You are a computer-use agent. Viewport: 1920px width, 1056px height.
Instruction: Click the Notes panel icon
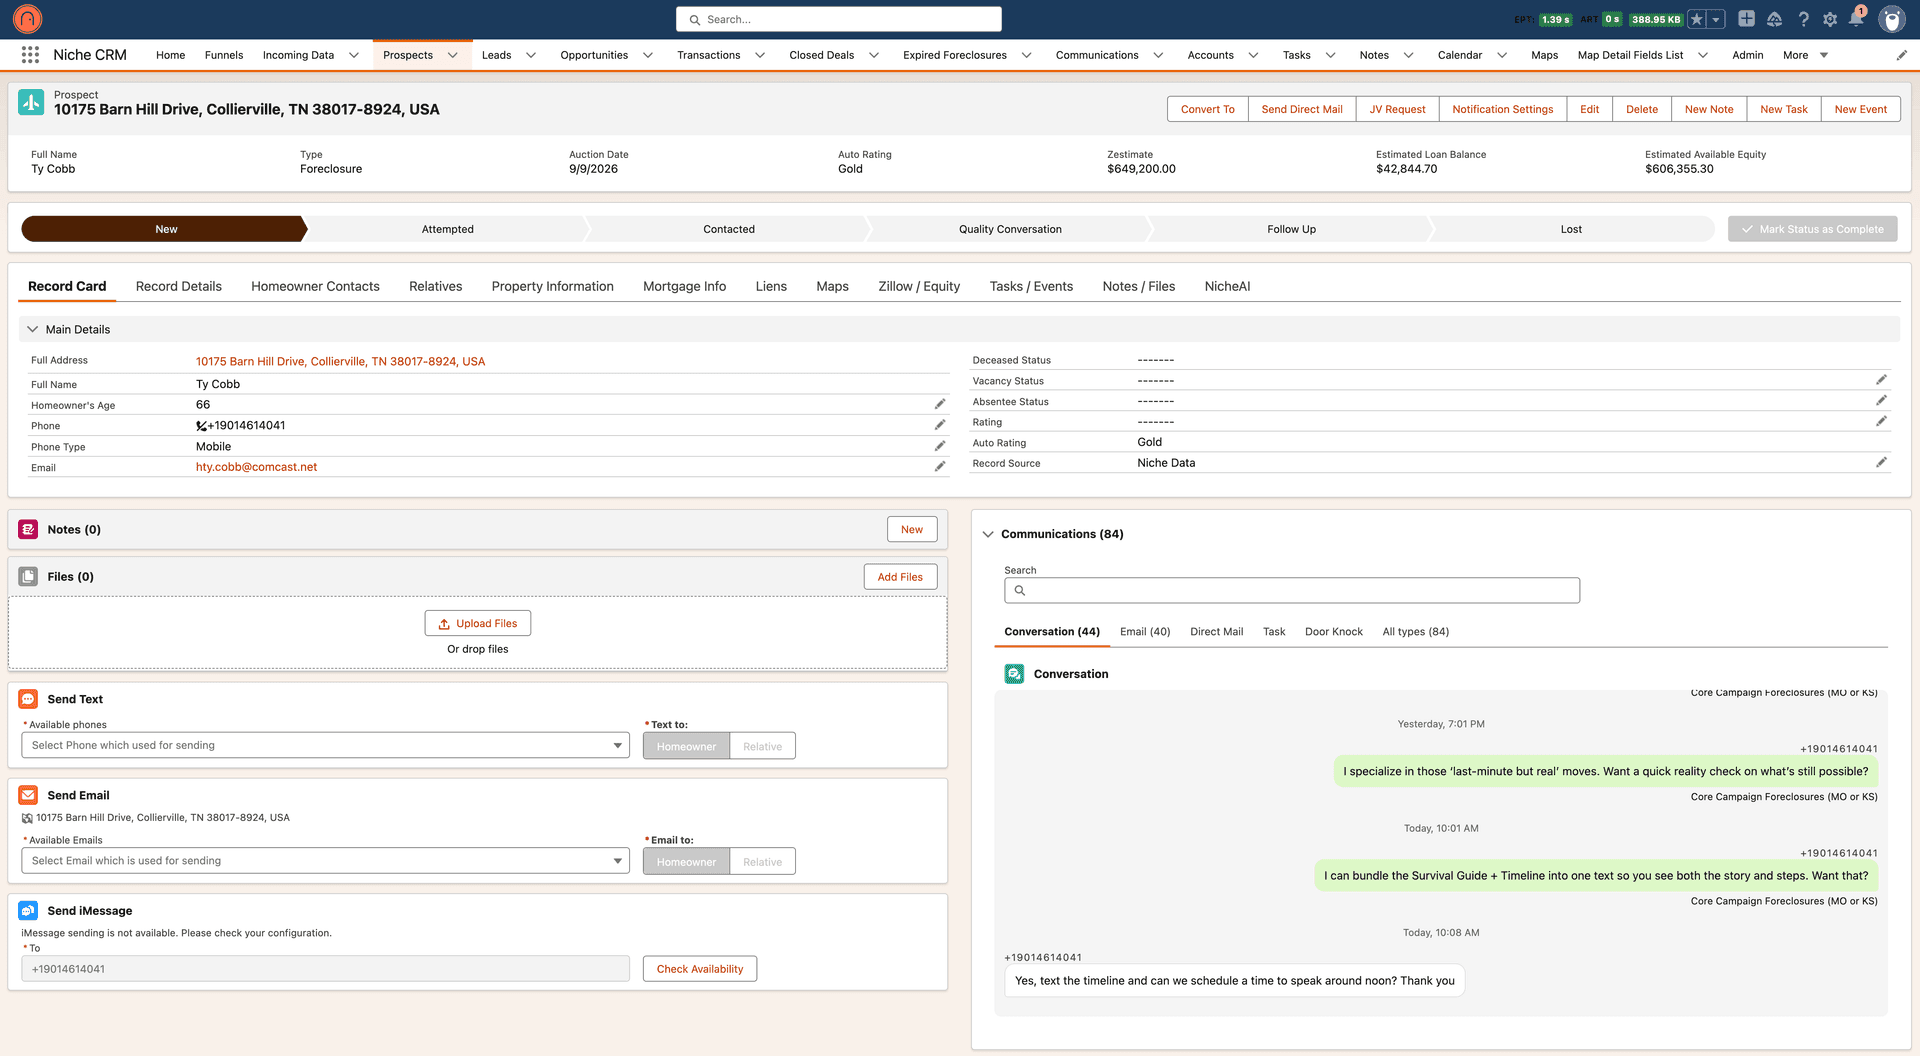coord(28,529)
